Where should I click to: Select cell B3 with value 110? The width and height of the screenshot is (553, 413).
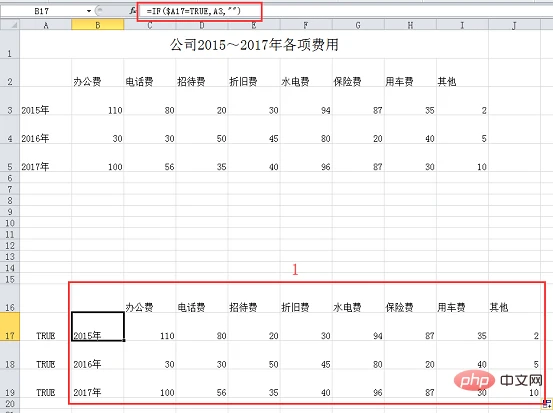click(98, 101)
